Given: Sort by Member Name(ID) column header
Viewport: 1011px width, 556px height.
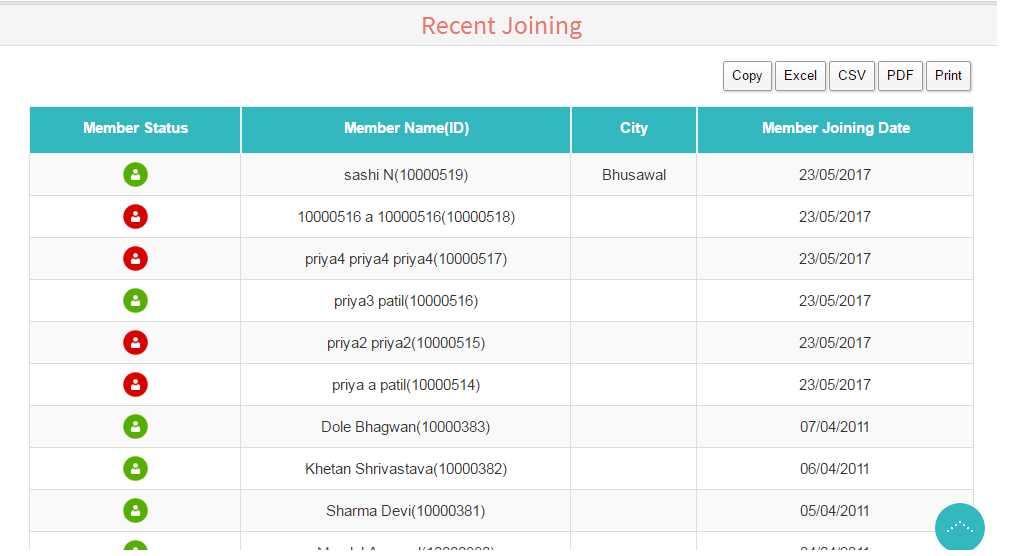Looking at the screenshot, I should click(406, 129).
